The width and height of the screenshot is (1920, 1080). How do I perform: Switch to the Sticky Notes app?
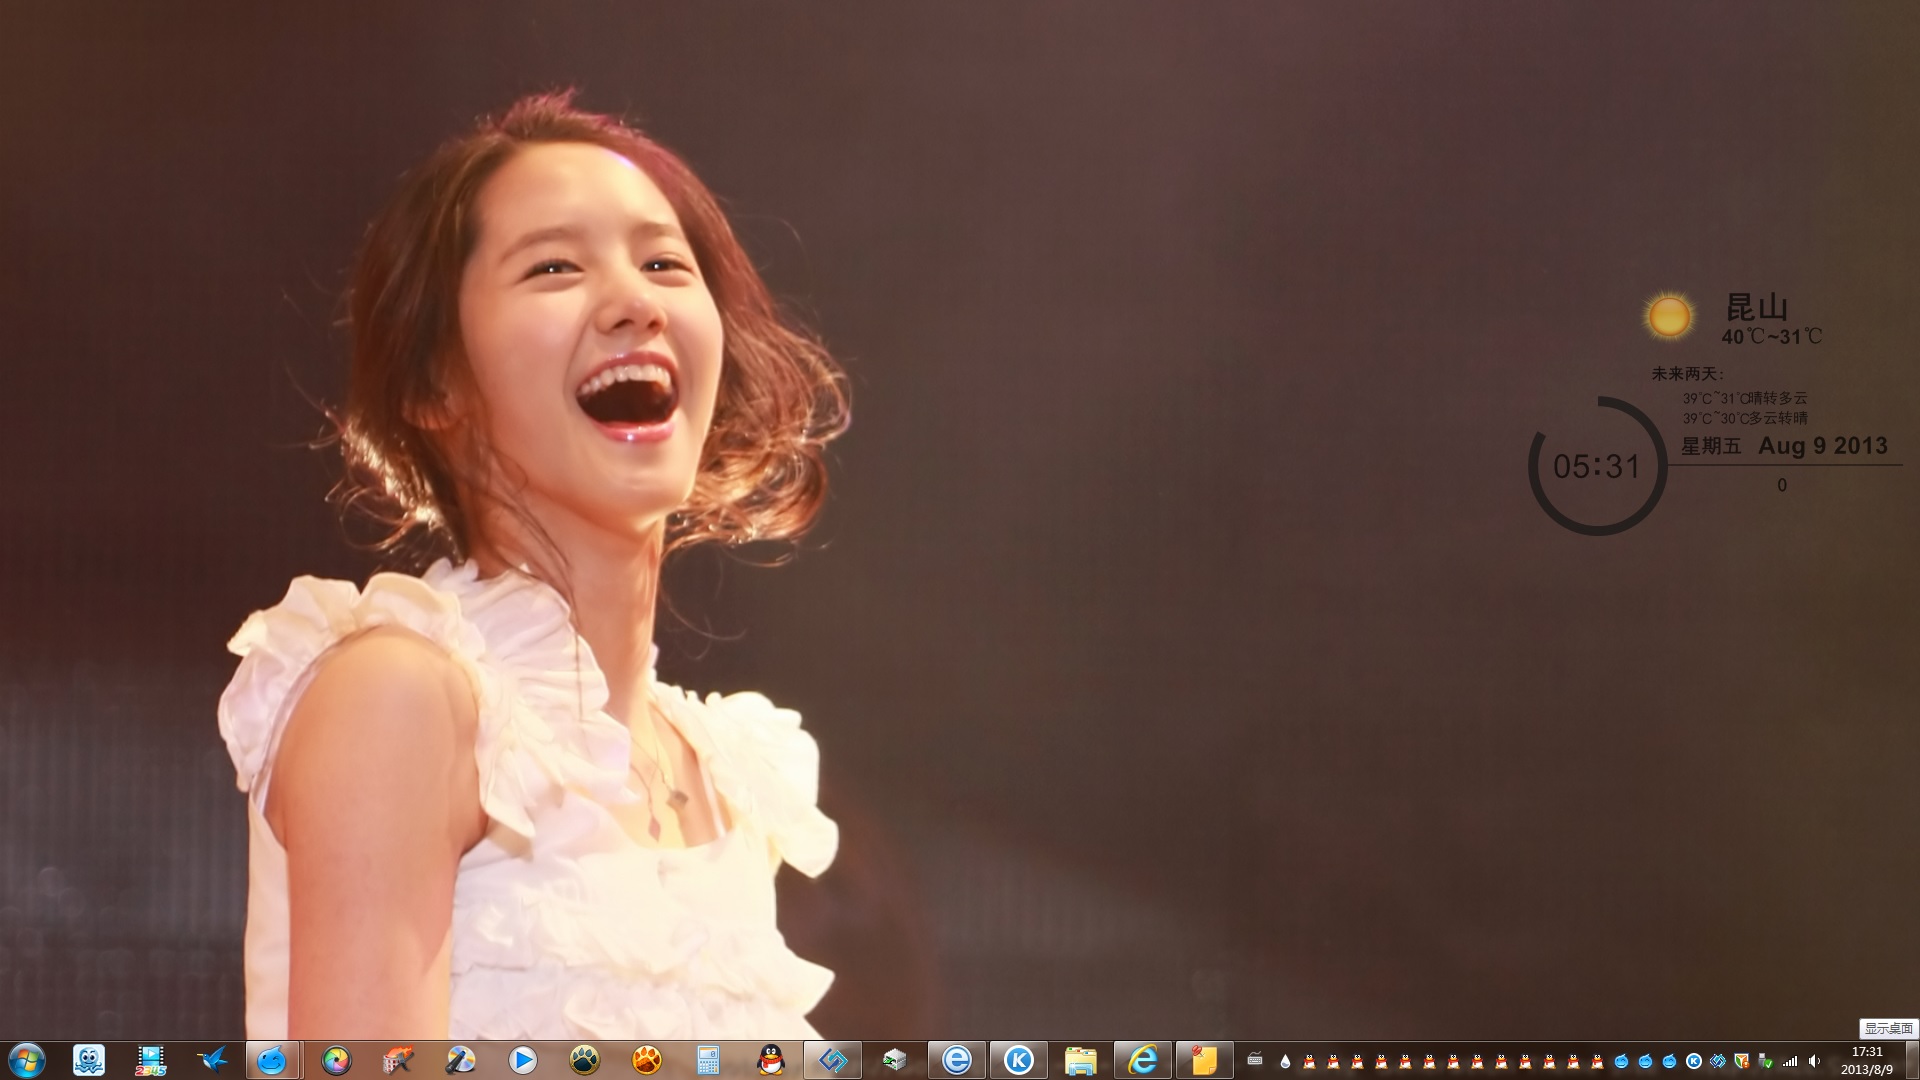[x=1204, y=1060]
